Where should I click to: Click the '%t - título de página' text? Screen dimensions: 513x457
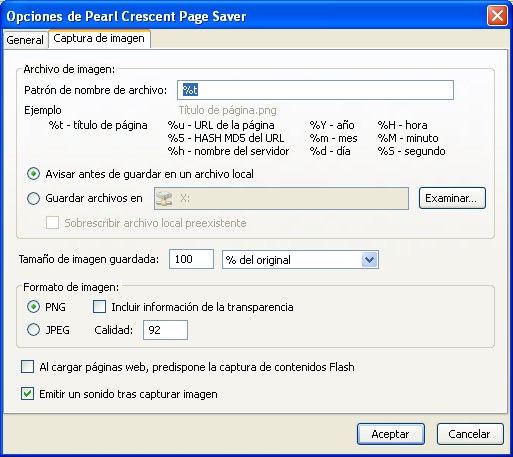pyautogui.click(x=98, y=125)
